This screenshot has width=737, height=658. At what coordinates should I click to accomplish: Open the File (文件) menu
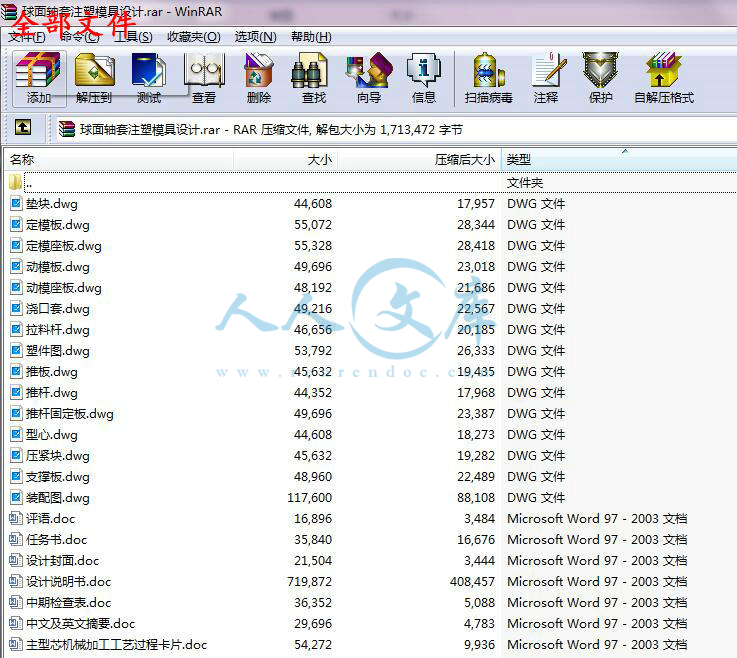point(26,37)
